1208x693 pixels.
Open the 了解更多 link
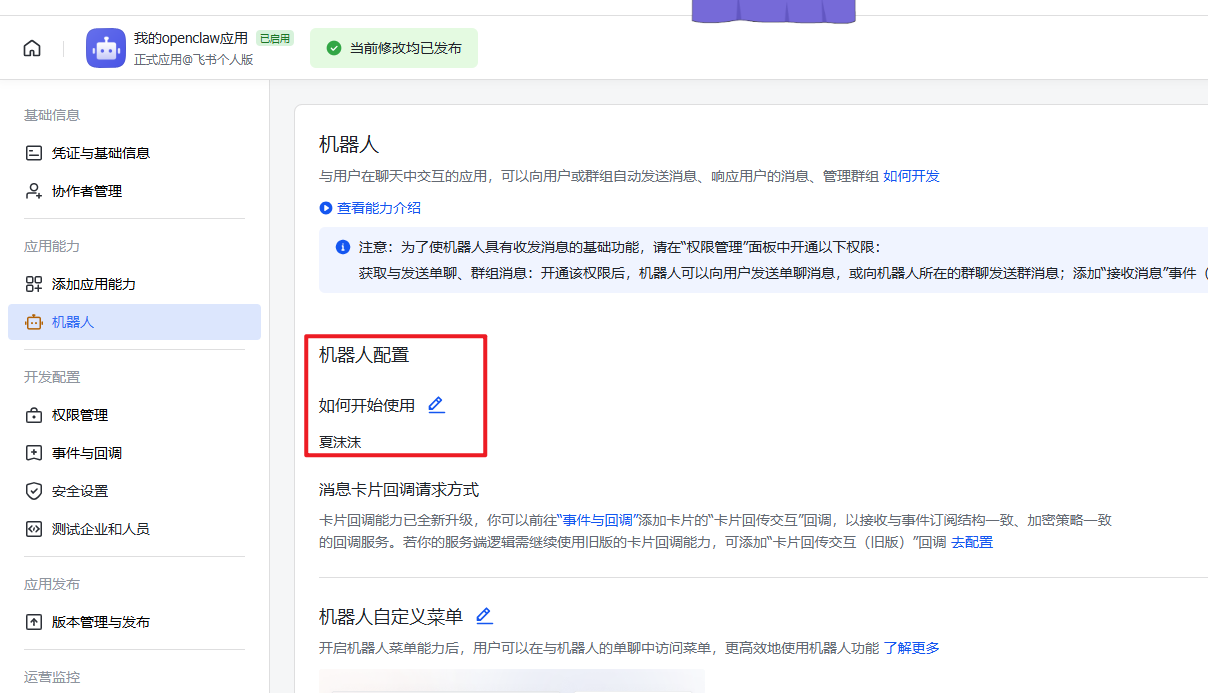pyautogui.click(x=911, y=648)
